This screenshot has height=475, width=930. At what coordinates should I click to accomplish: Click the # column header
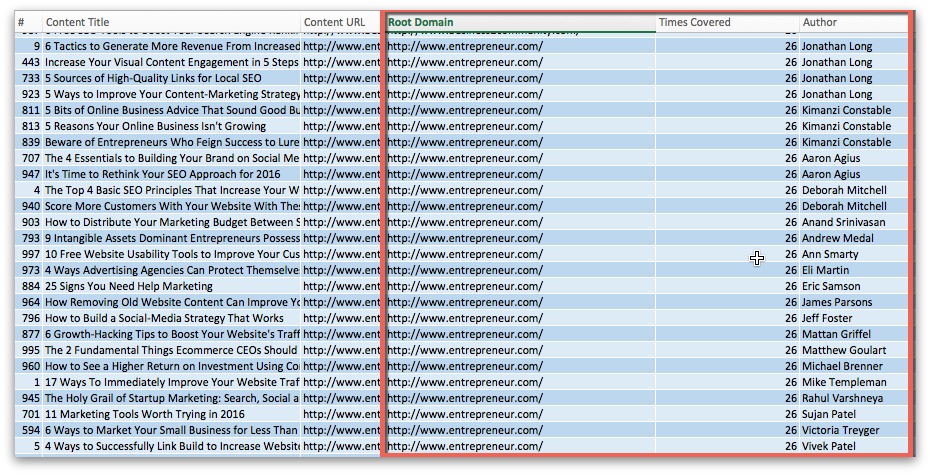click(28, 23)
